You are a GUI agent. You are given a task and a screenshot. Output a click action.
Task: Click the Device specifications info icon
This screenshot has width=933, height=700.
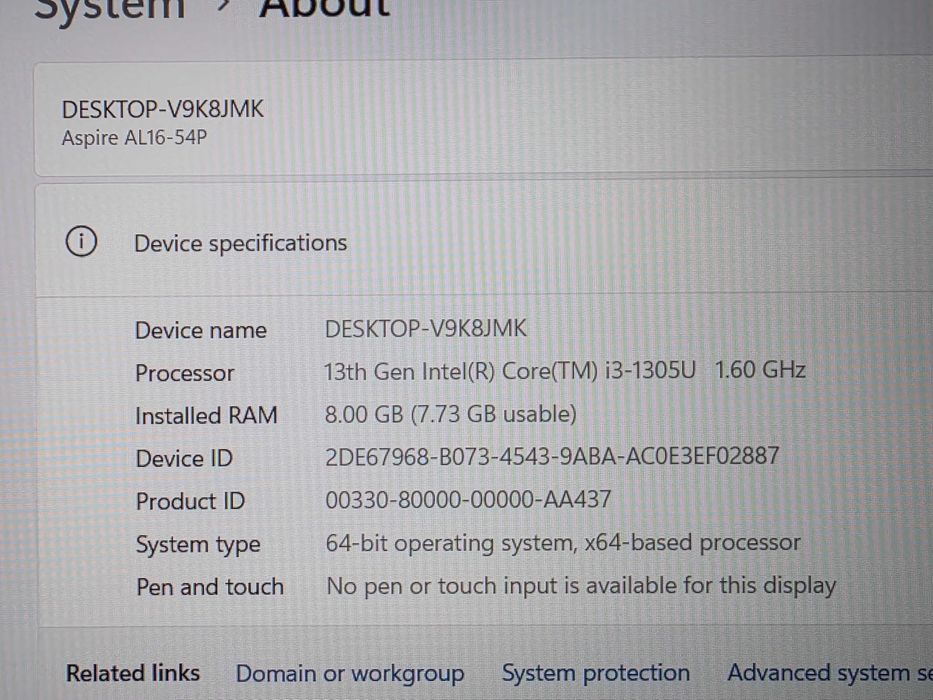(81, 242)
